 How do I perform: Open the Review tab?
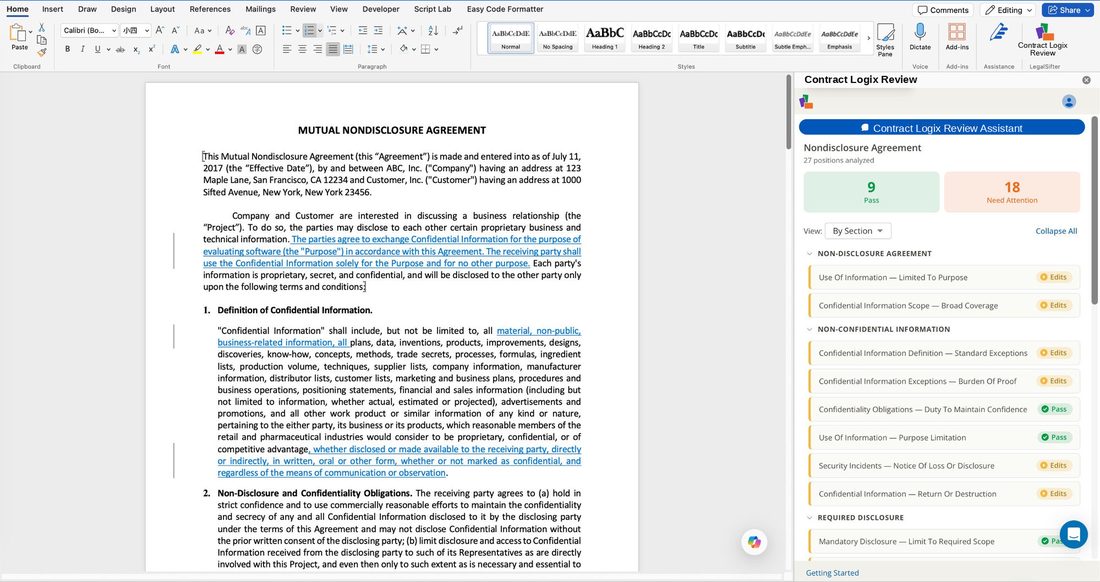tap(303, 9)
